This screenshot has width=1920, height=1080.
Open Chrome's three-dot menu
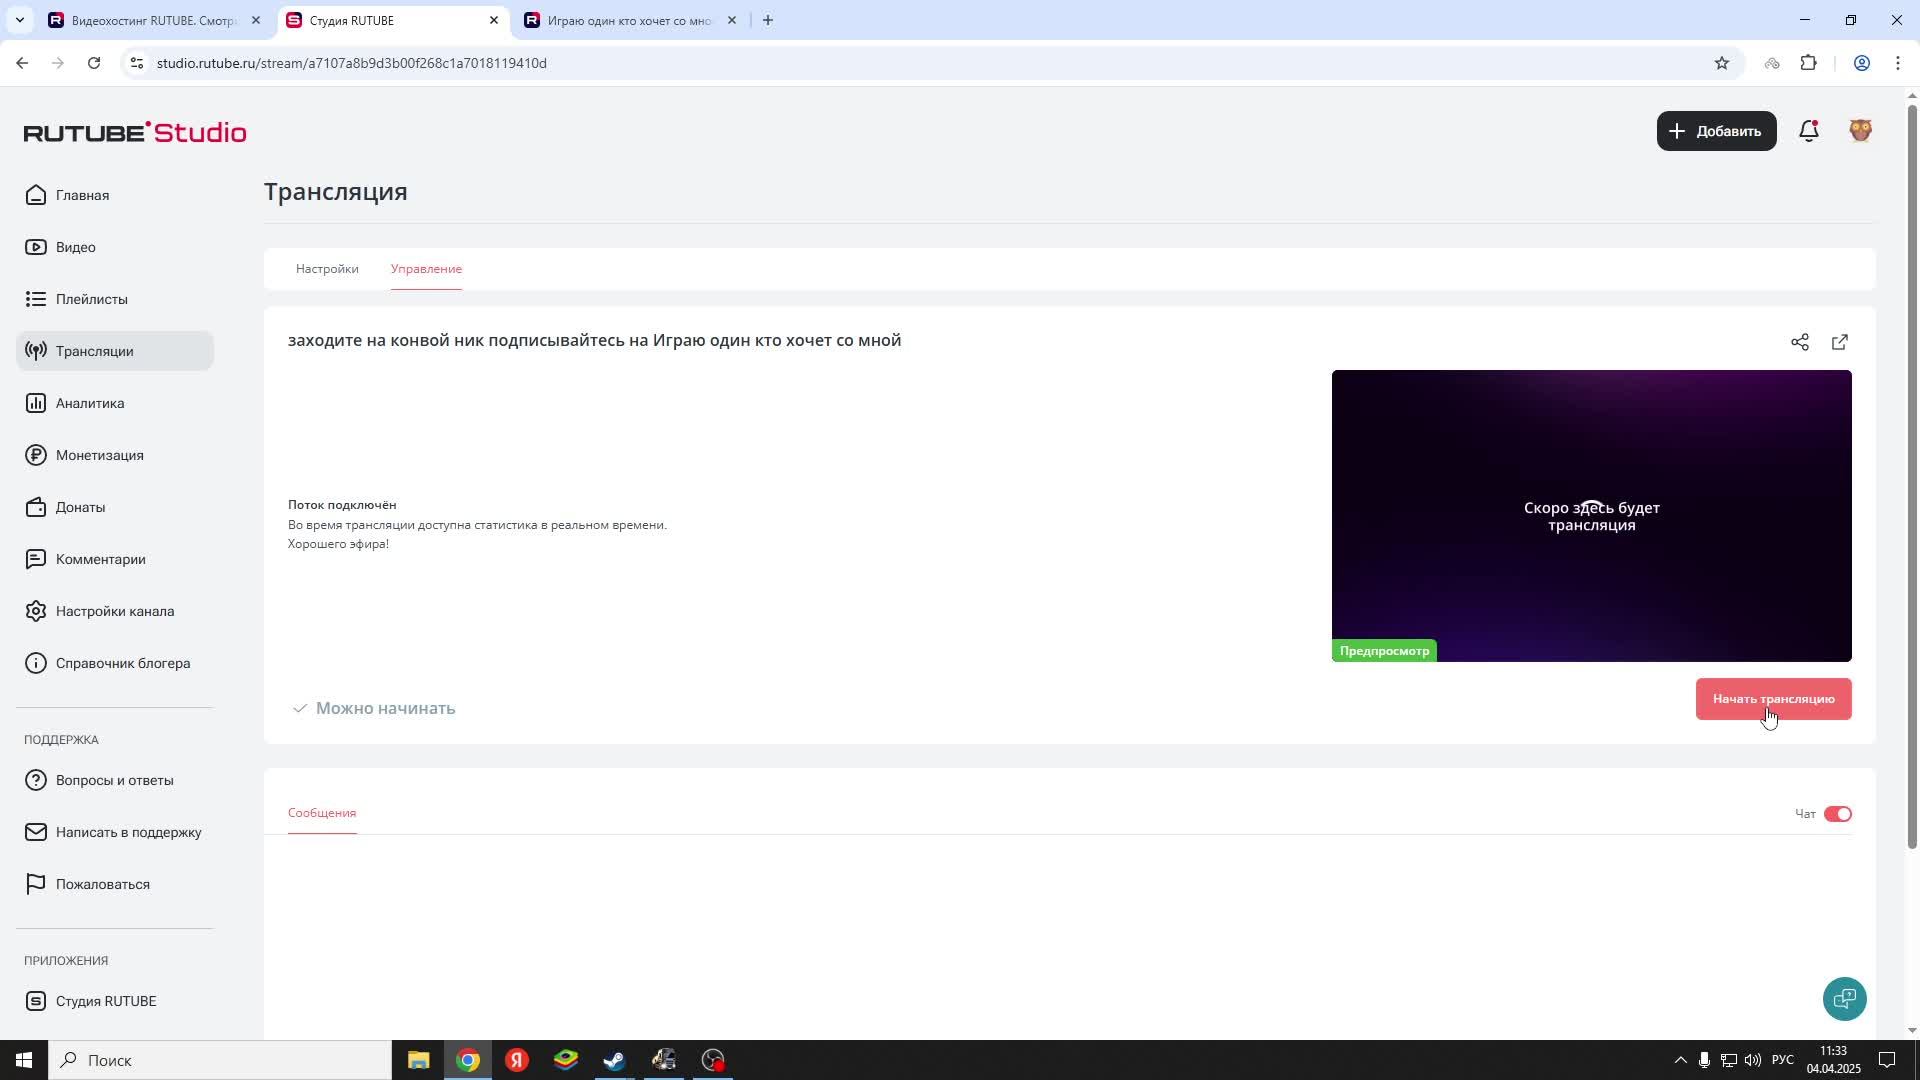click(x=1898, y=63)
